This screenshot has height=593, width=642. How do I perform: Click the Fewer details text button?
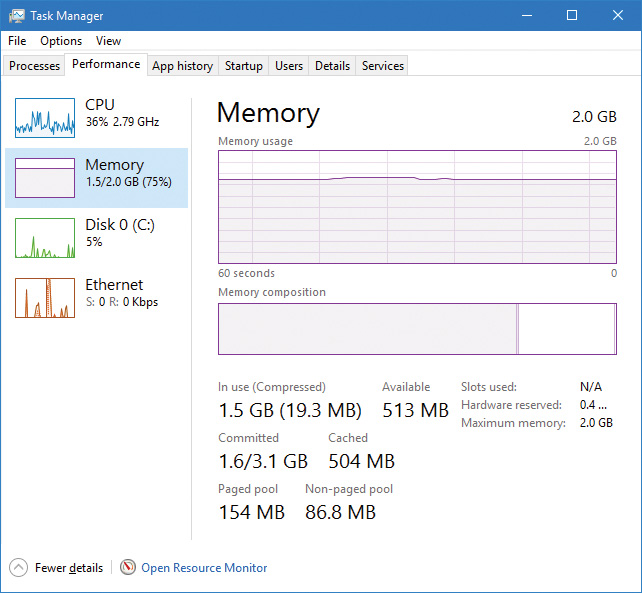(69, 568)
